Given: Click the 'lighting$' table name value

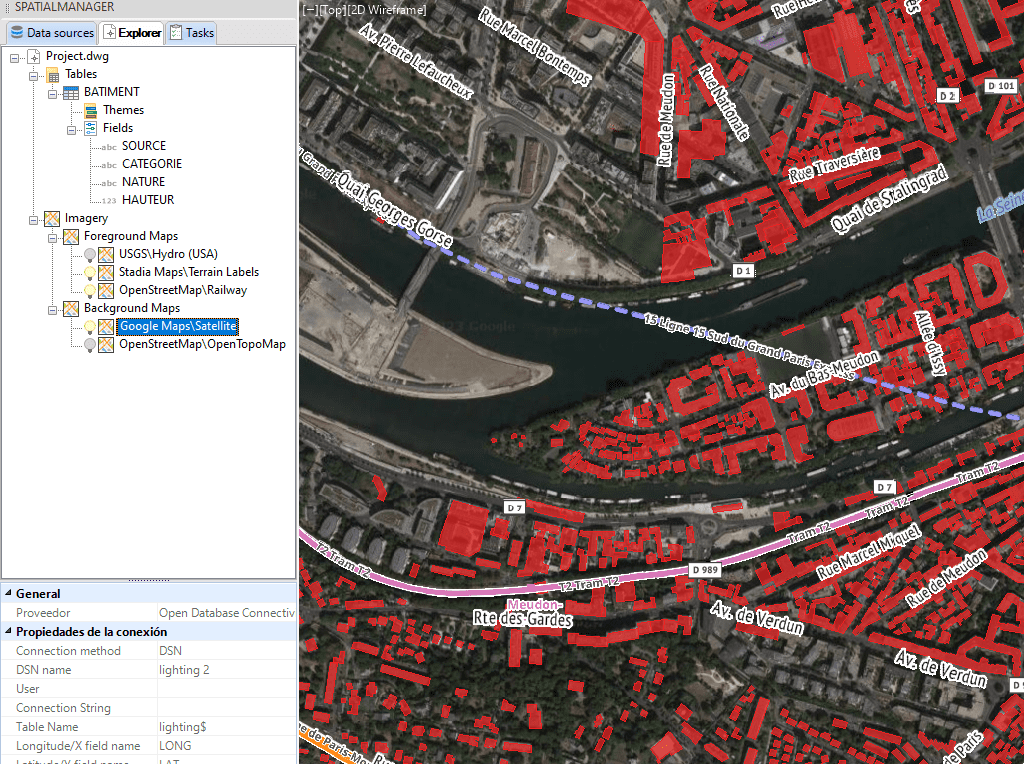Looking at the screenshot, I should click(x=182, y=726).
